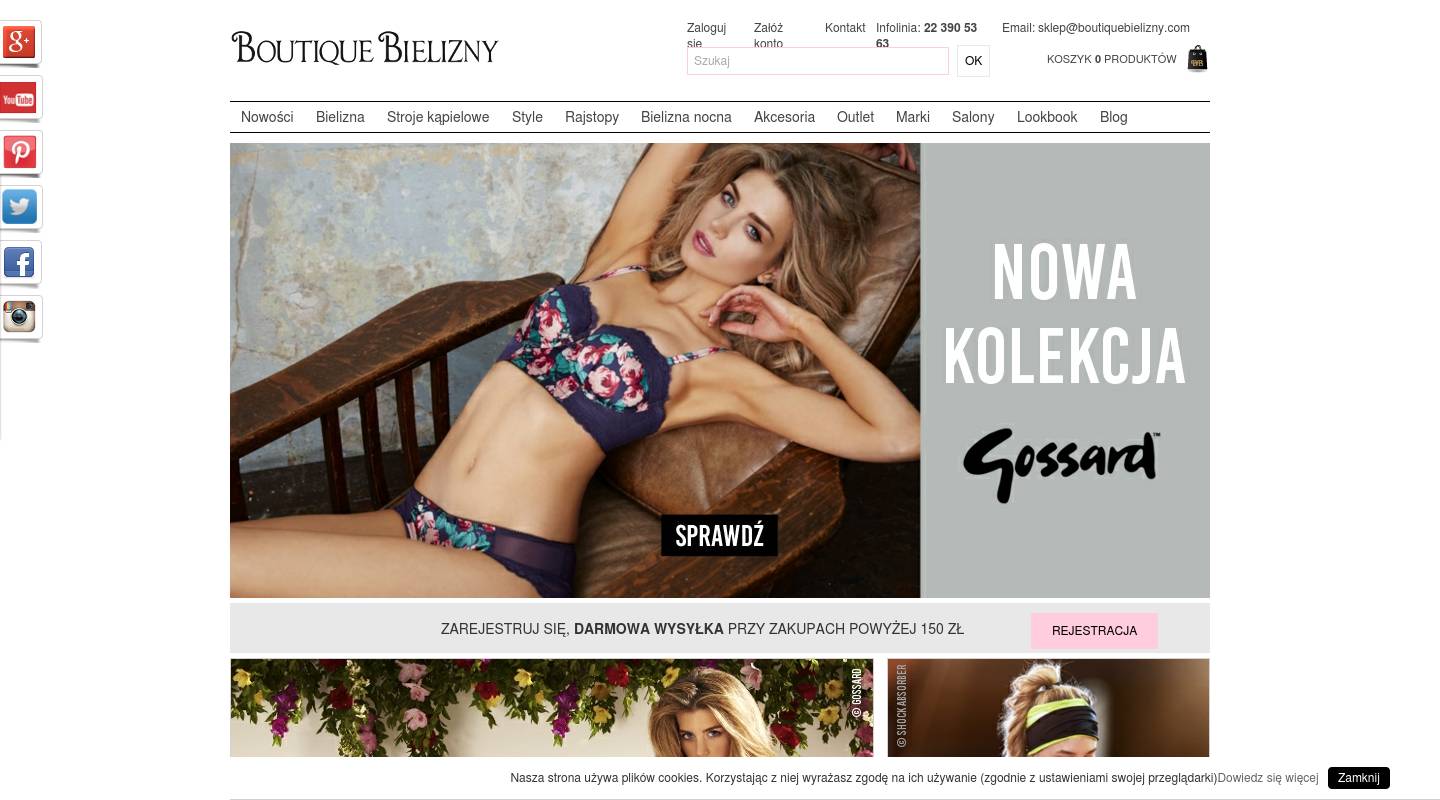Click the SPRAWDŹ banner button
Viewport: 1440px width, 800px height.
coord(719,535)
